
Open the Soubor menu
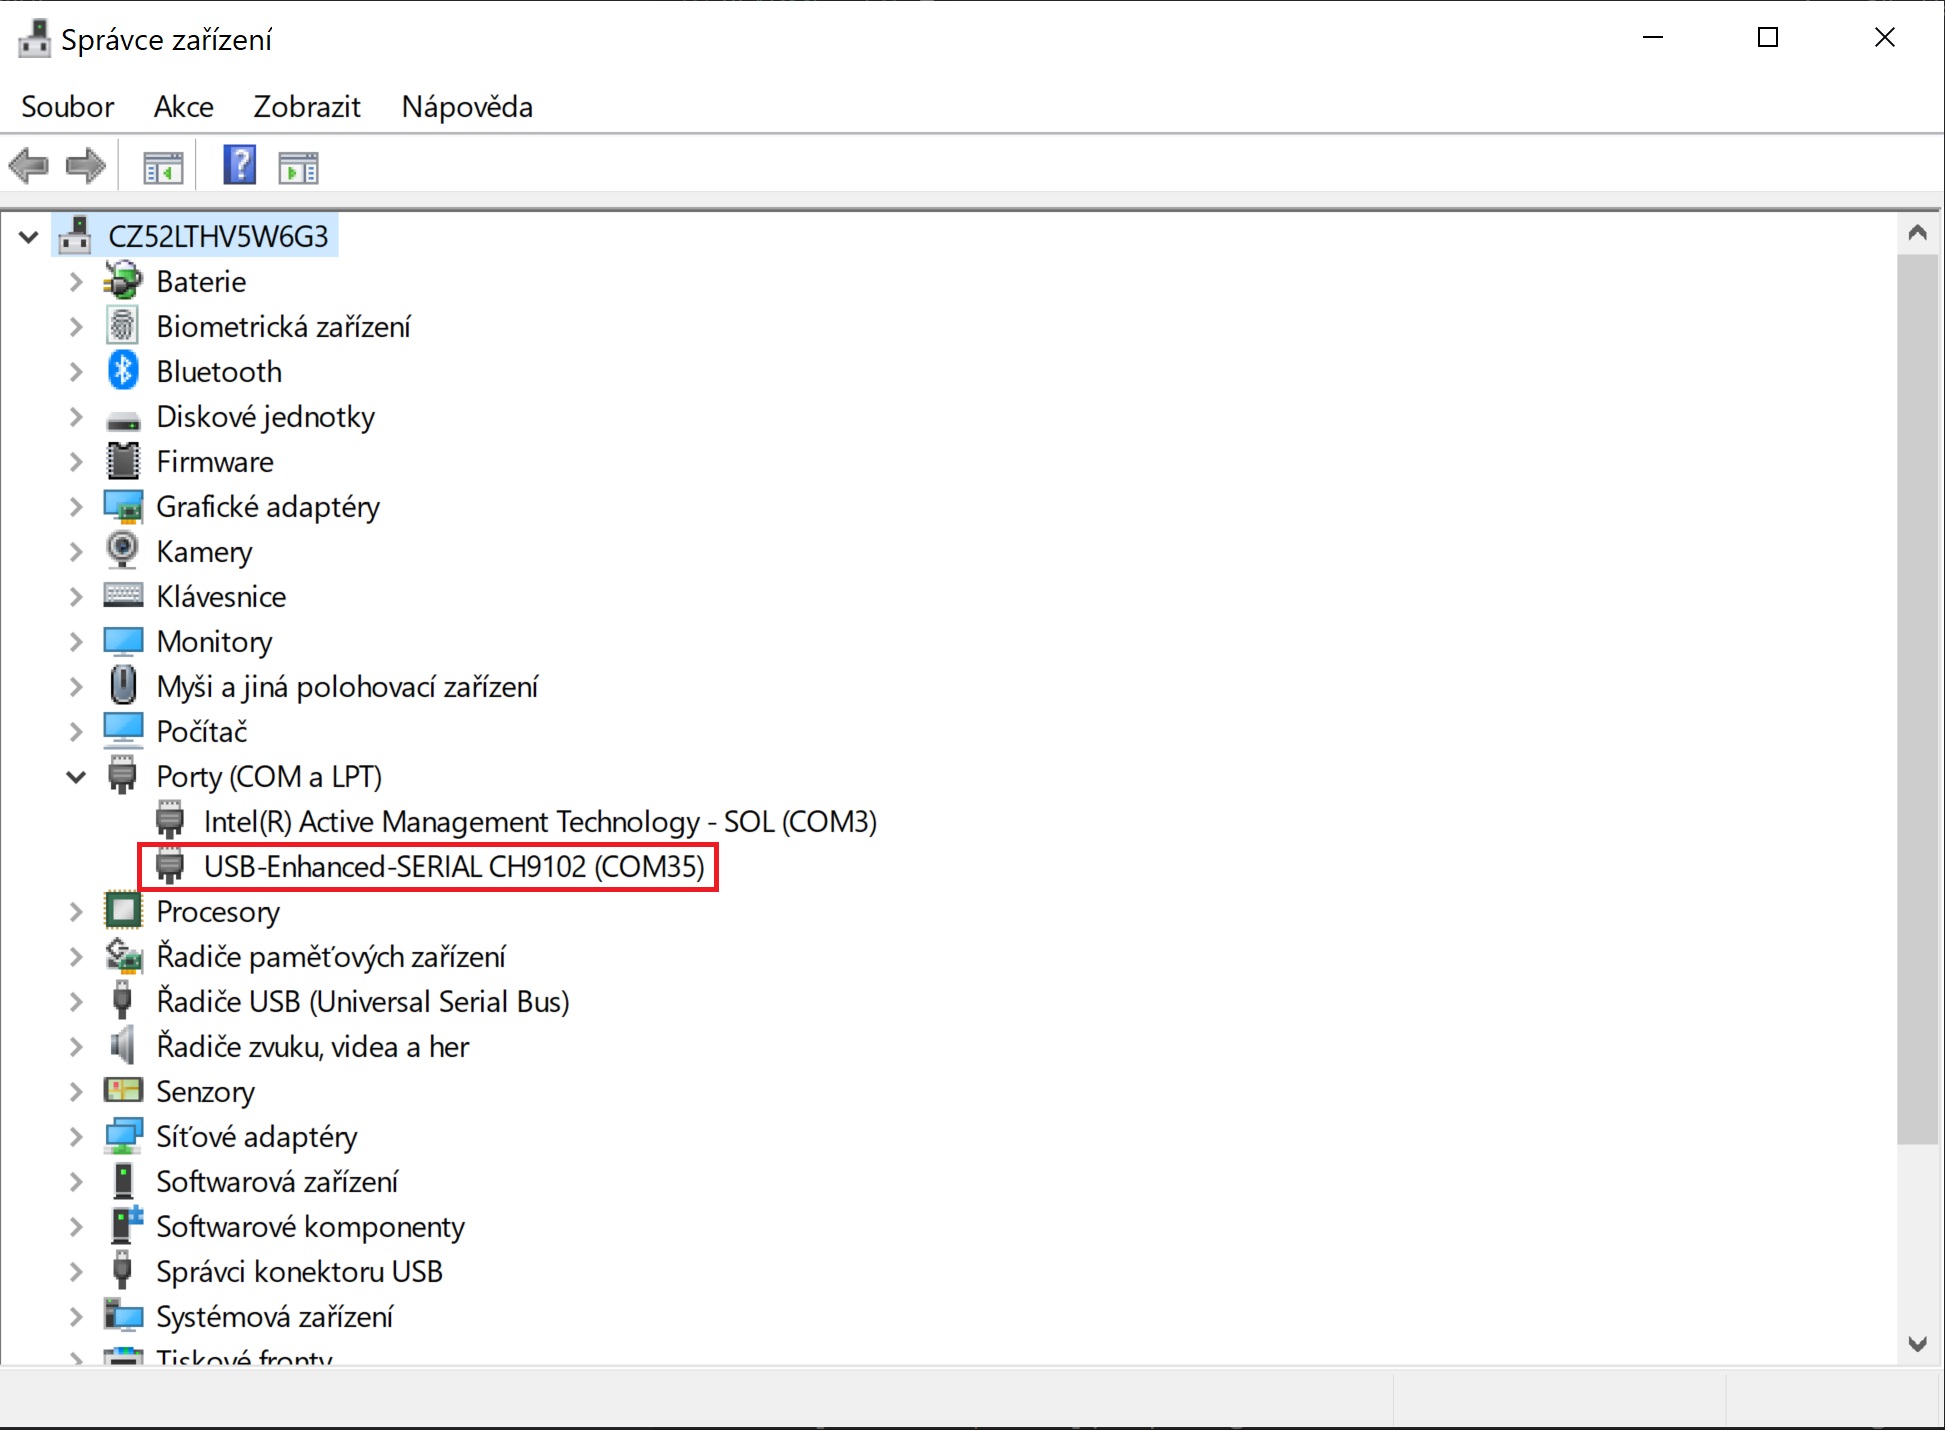pyautogui.click(x=67, y=107)
